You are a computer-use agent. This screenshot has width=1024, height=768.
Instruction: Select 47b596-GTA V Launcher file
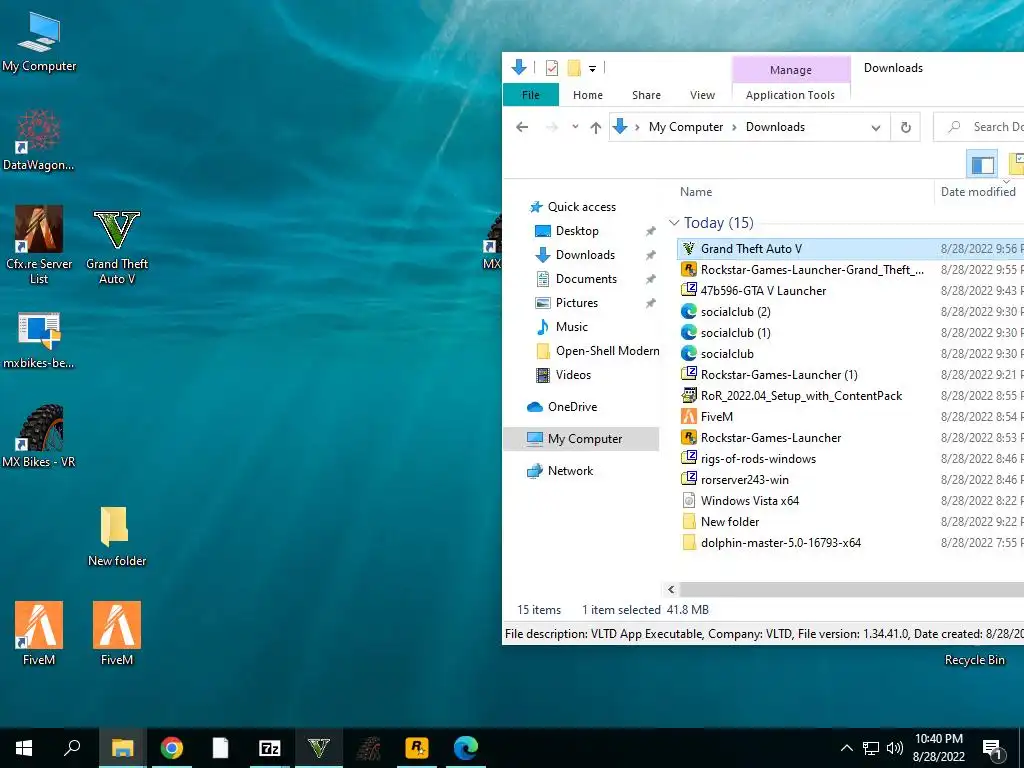[x=763, y=291]
